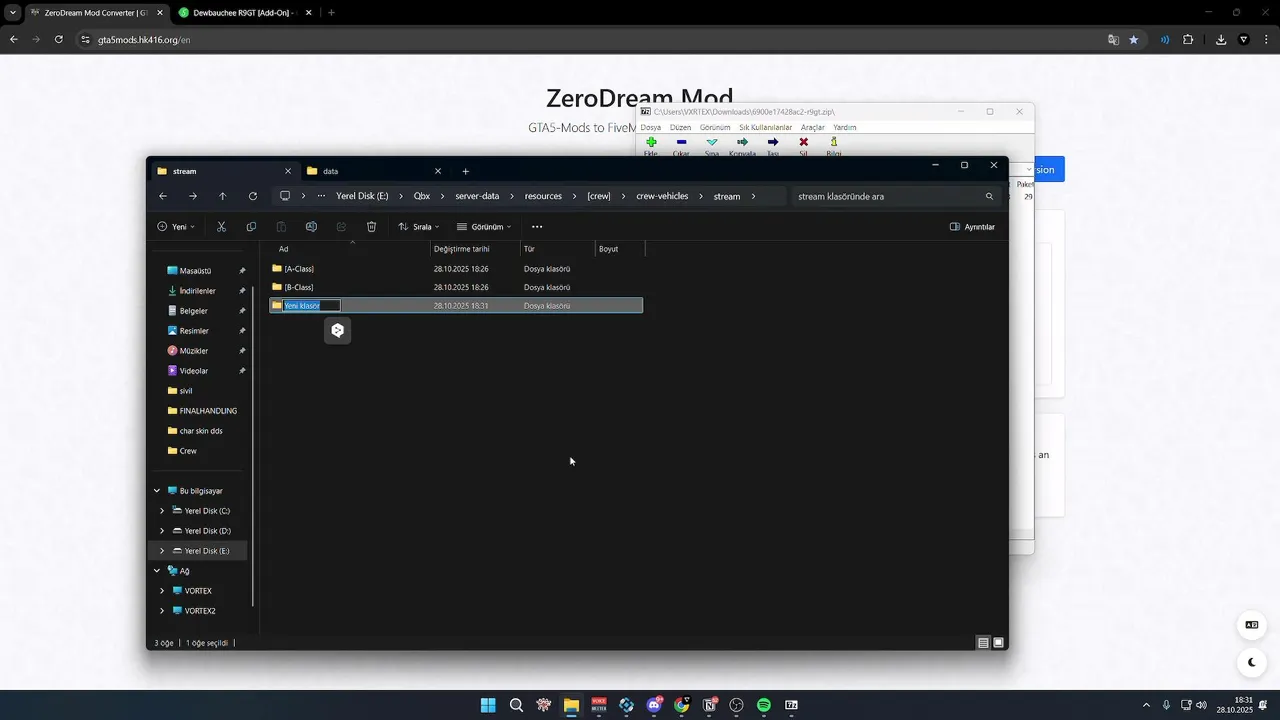
Task: Open the Yardım menu in 7-Zip
Action: pyautogui.click(x=845, y=127)
